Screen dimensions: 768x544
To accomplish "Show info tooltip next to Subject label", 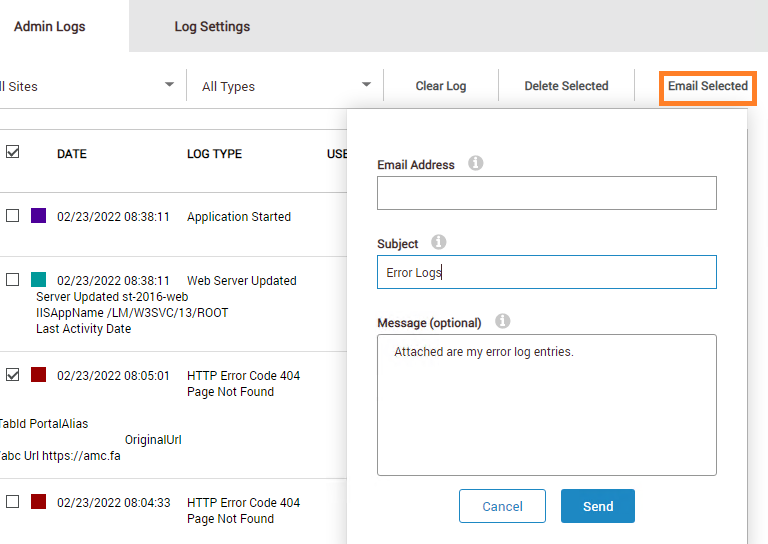I will tap(438, 242).
